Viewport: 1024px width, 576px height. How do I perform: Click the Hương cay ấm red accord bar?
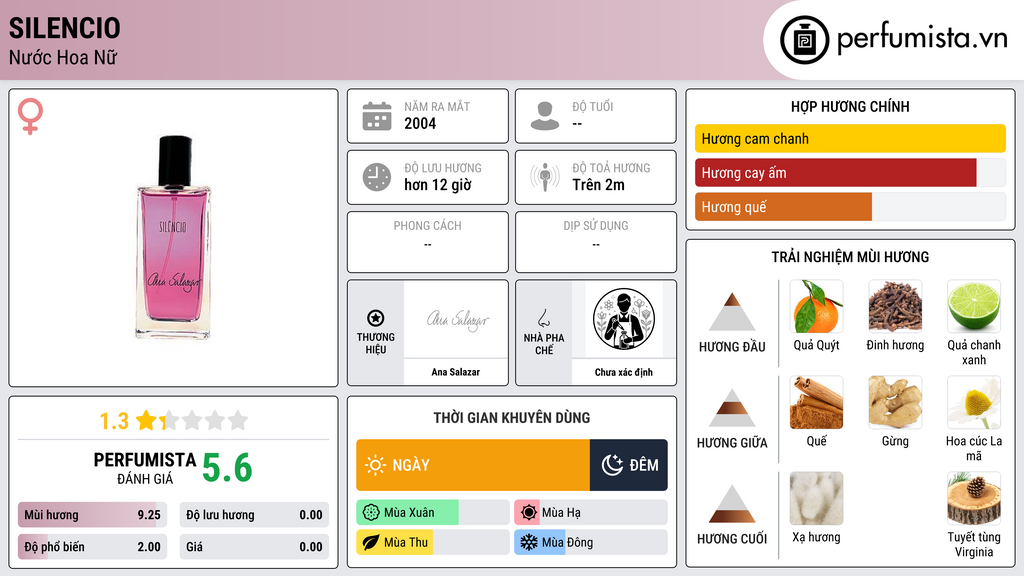835,173
